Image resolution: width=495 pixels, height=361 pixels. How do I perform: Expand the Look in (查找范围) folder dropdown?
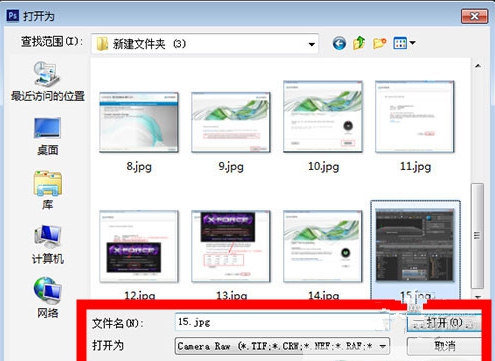(312, 44)
